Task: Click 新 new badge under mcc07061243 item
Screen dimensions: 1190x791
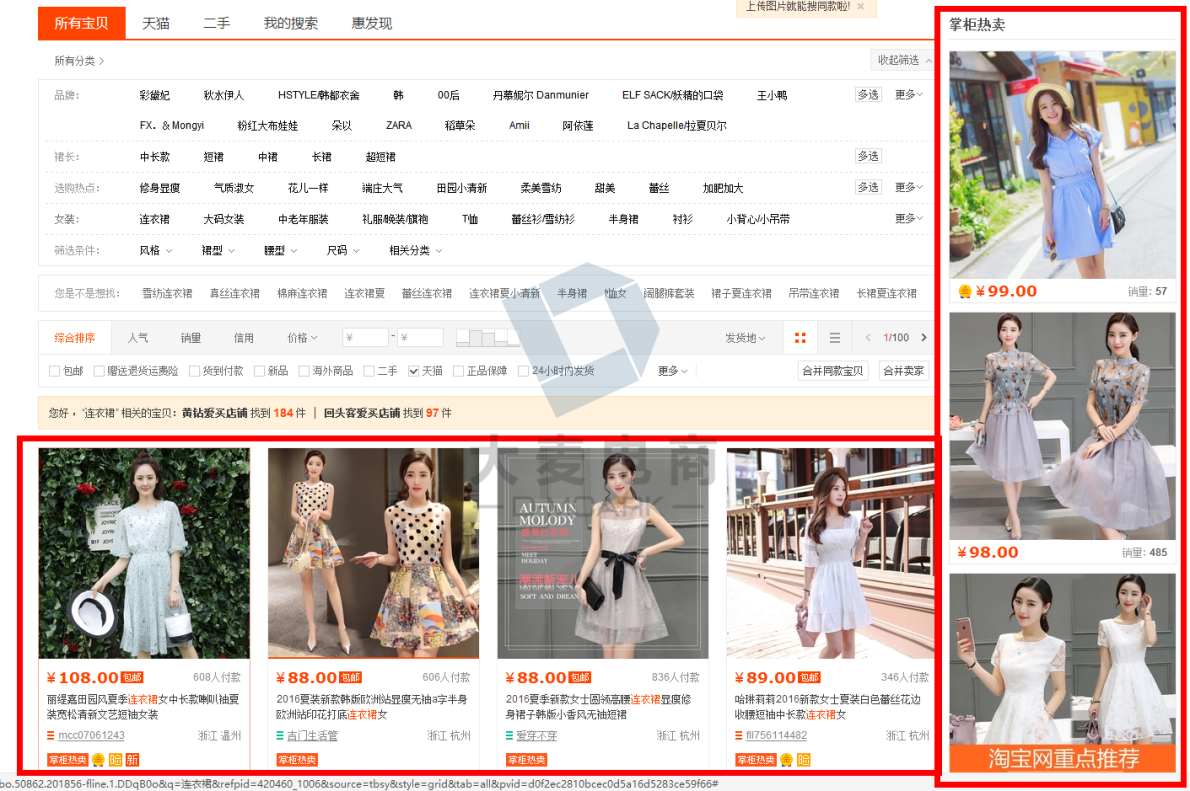Action: point(132,760)
